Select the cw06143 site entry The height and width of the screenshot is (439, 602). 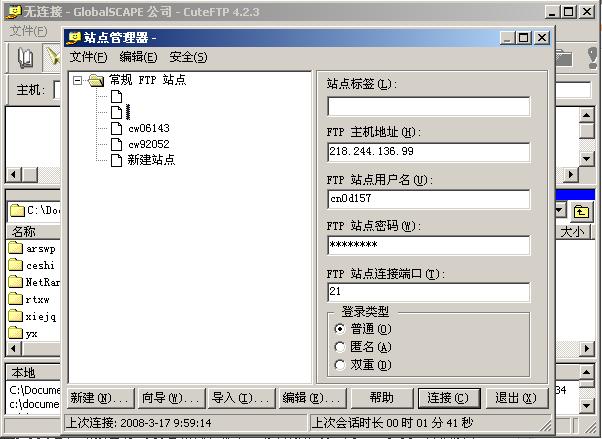[148, 128]
